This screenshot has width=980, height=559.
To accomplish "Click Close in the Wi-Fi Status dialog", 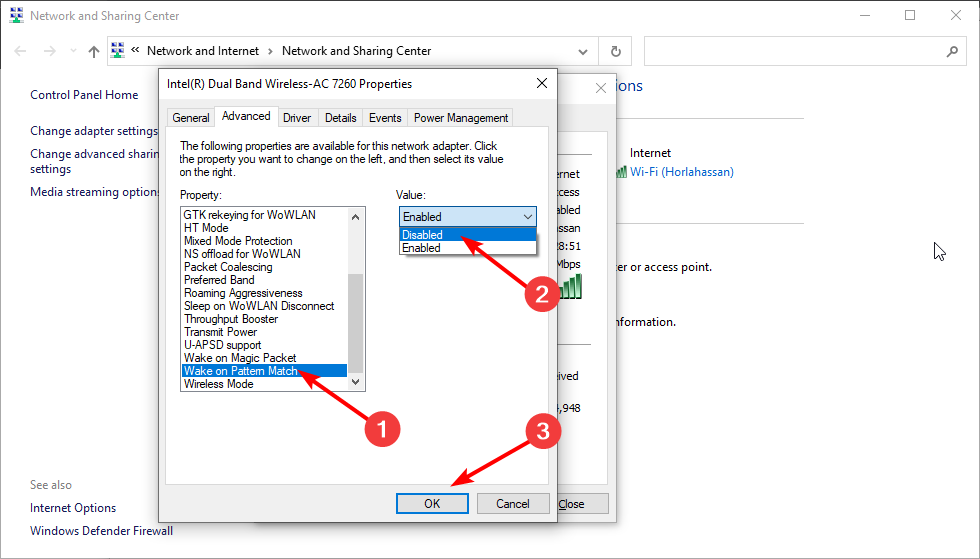I will pos(582,504).
